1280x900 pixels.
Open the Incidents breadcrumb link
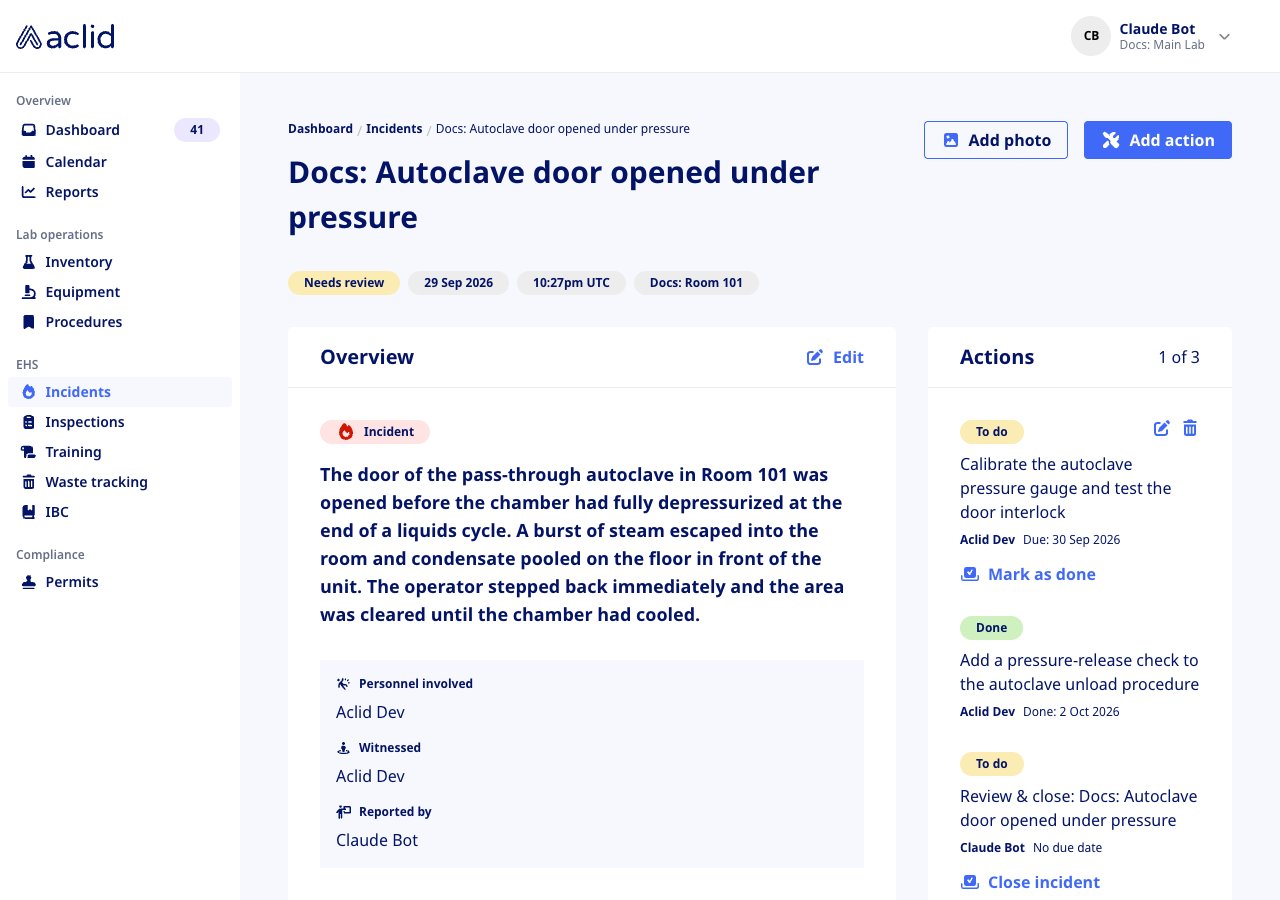point(394,129)
